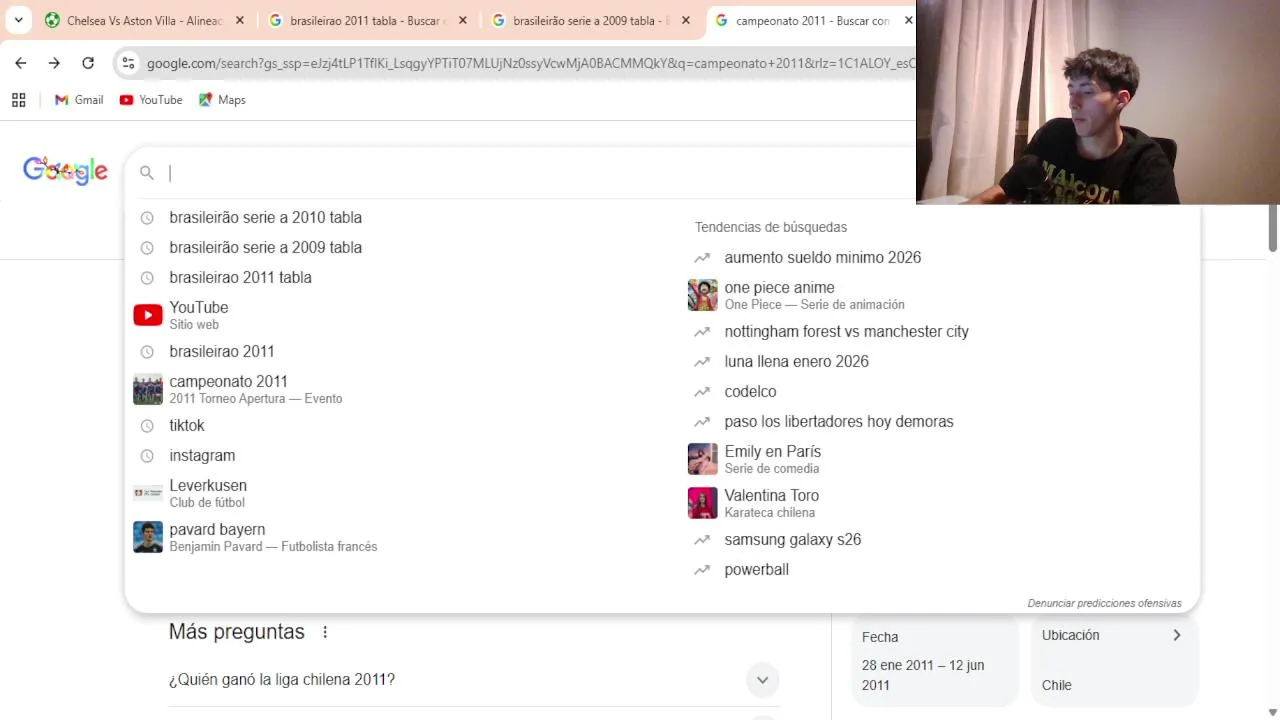Close the campeonato 2011 tab
The width and height of the screenshot is (1280, 720).
(908, 20)
